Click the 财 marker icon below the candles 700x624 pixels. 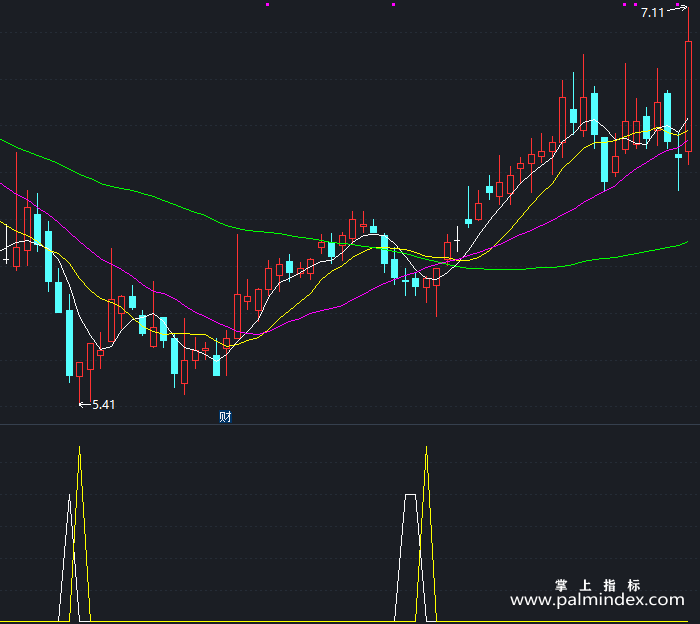[225, 417]
